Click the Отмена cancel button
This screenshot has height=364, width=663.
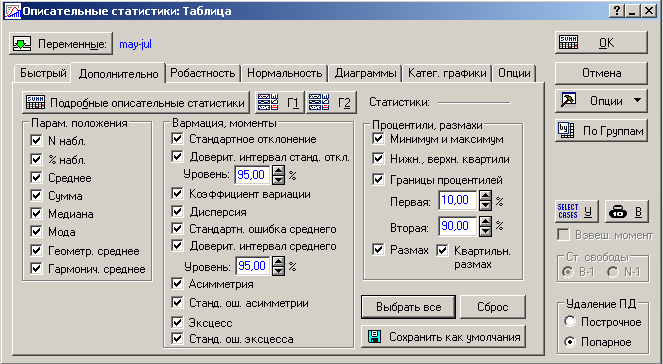[x=601, y=74]
